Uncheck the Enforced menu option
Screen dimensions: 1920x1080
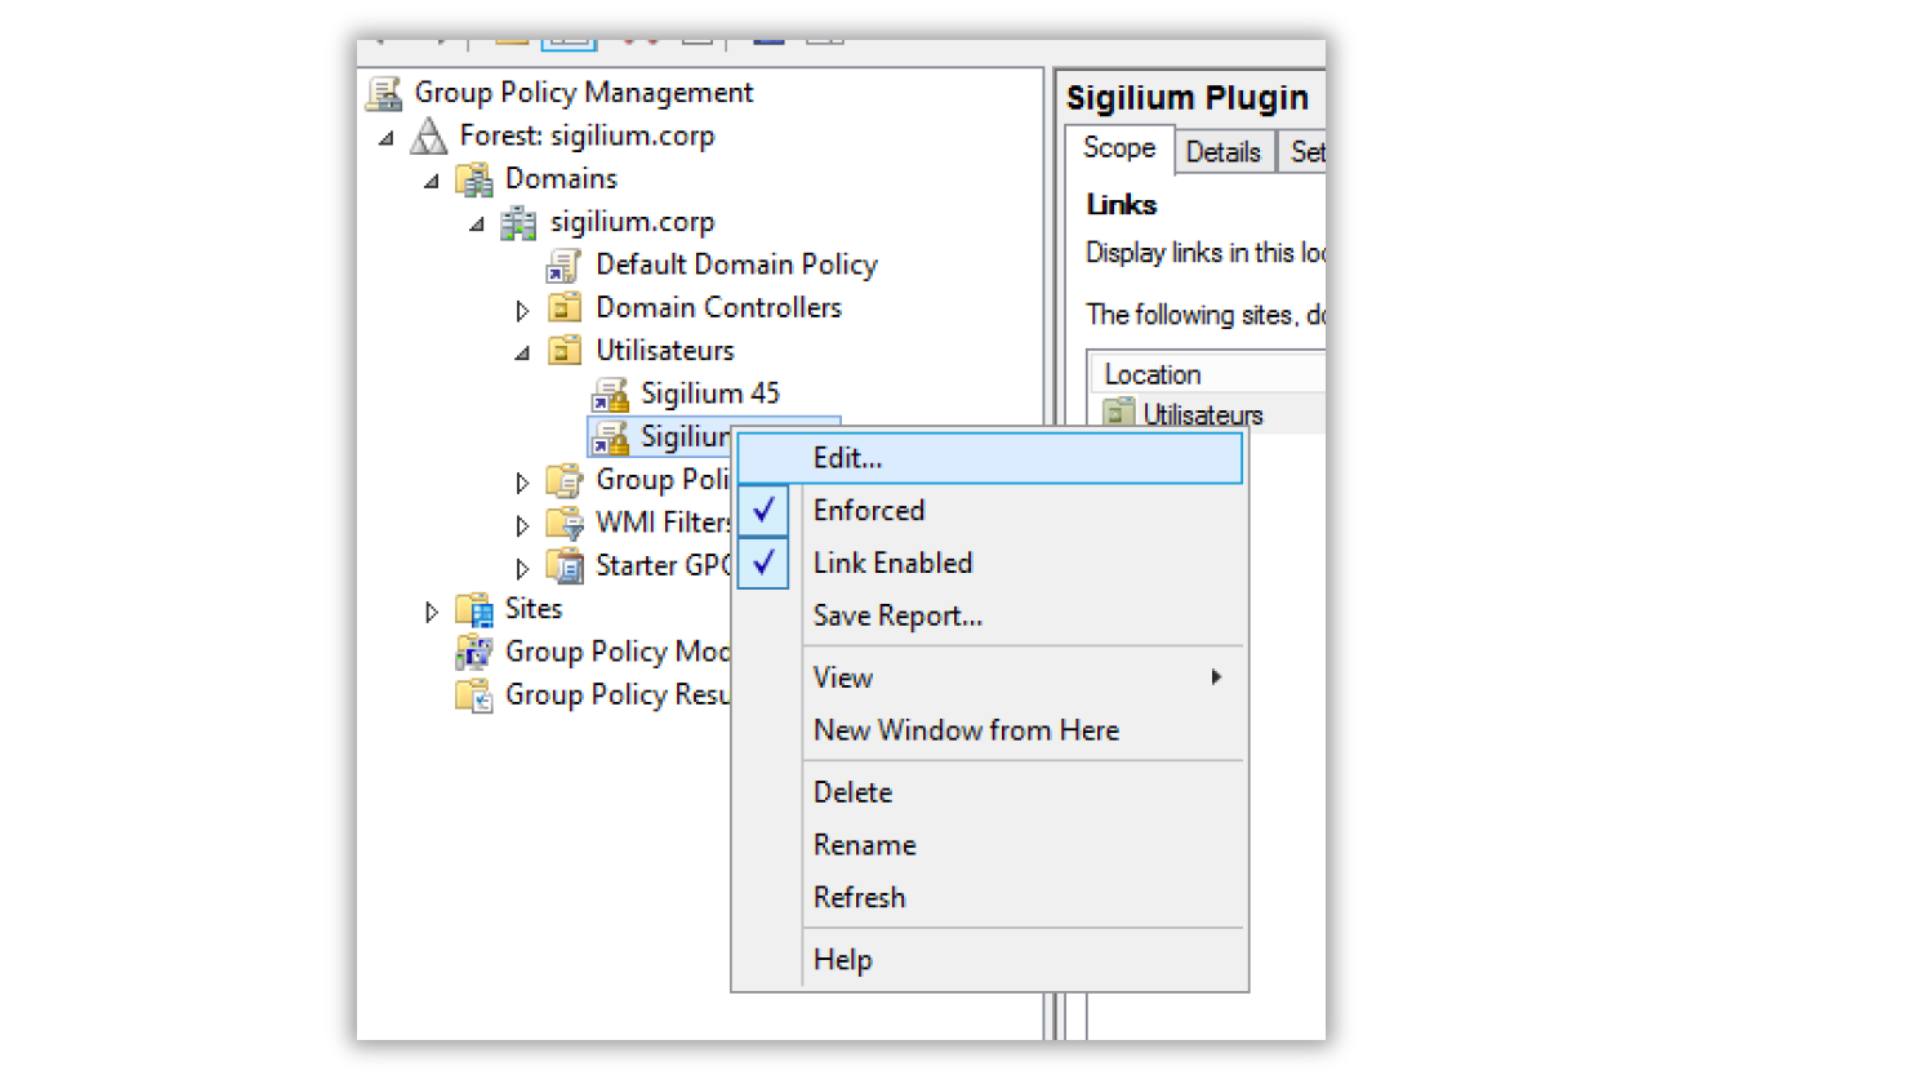coord(868,511)
